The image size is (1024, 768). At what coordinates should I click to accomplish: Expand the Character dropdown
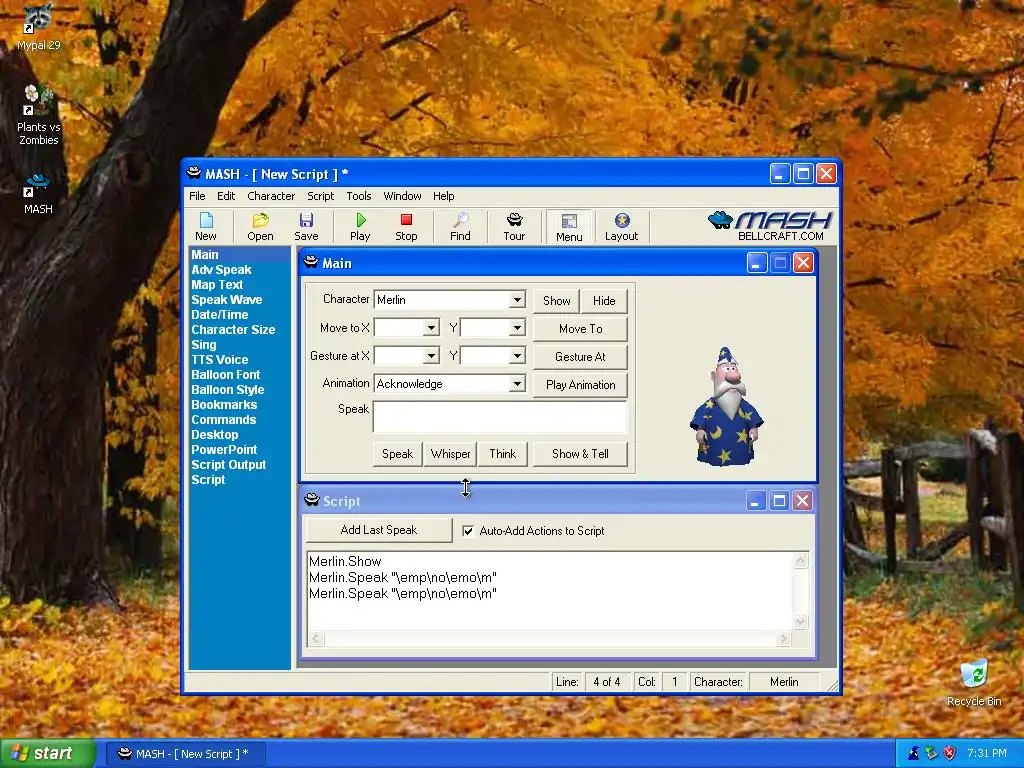click(x=517, y=300)
